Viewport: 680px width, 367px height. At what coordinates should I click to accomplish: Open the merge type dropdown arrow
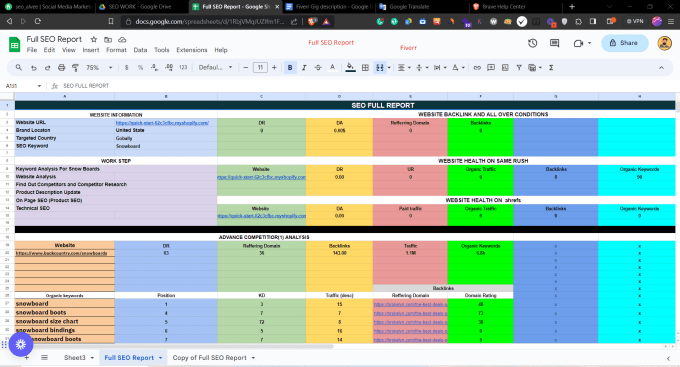389,68
